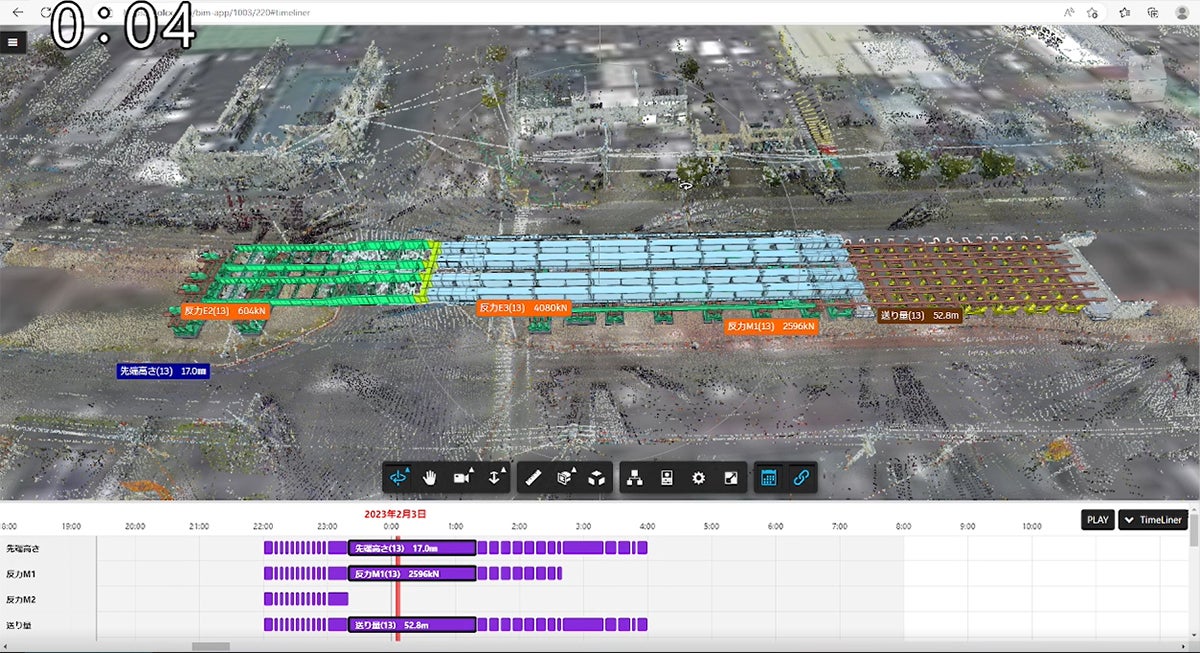Select the ruler measure tool

coord(533,478)
